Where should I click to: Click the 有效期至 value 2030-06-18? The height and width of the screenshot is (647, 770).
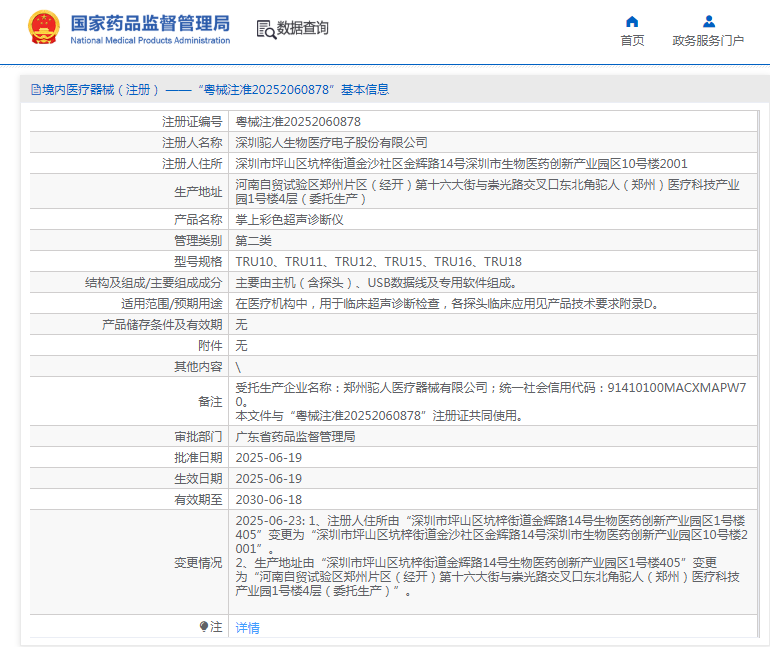click(268, 500)
